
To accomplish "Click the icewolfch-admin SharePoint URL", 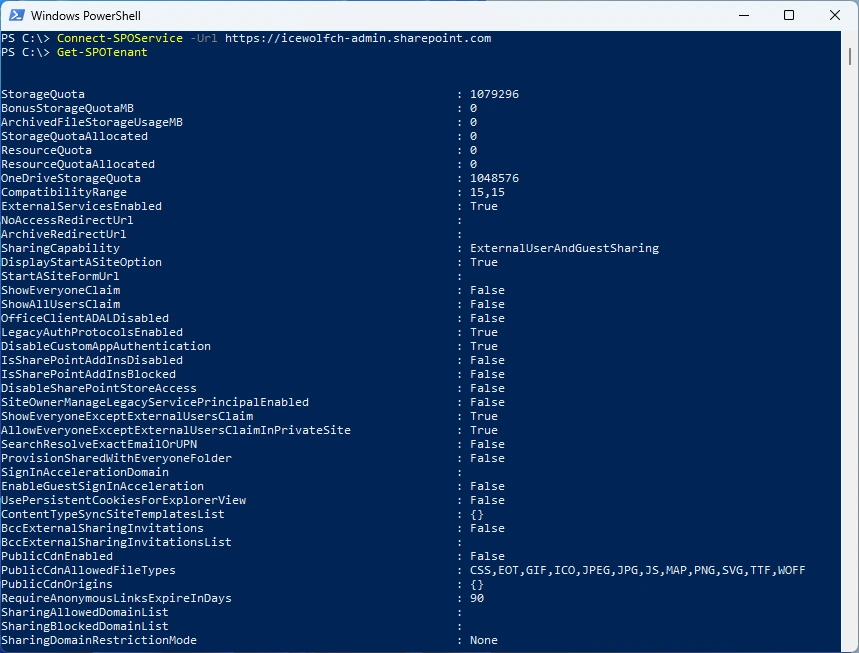I will pos(358,38).
